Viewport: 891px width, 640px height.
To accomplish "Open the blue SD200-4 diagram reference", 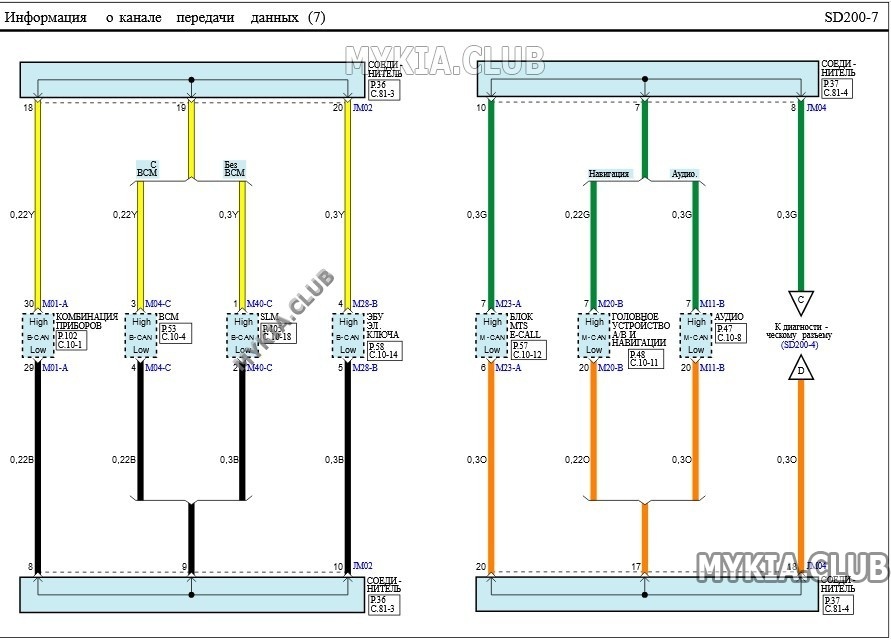I will pos(800,345).
